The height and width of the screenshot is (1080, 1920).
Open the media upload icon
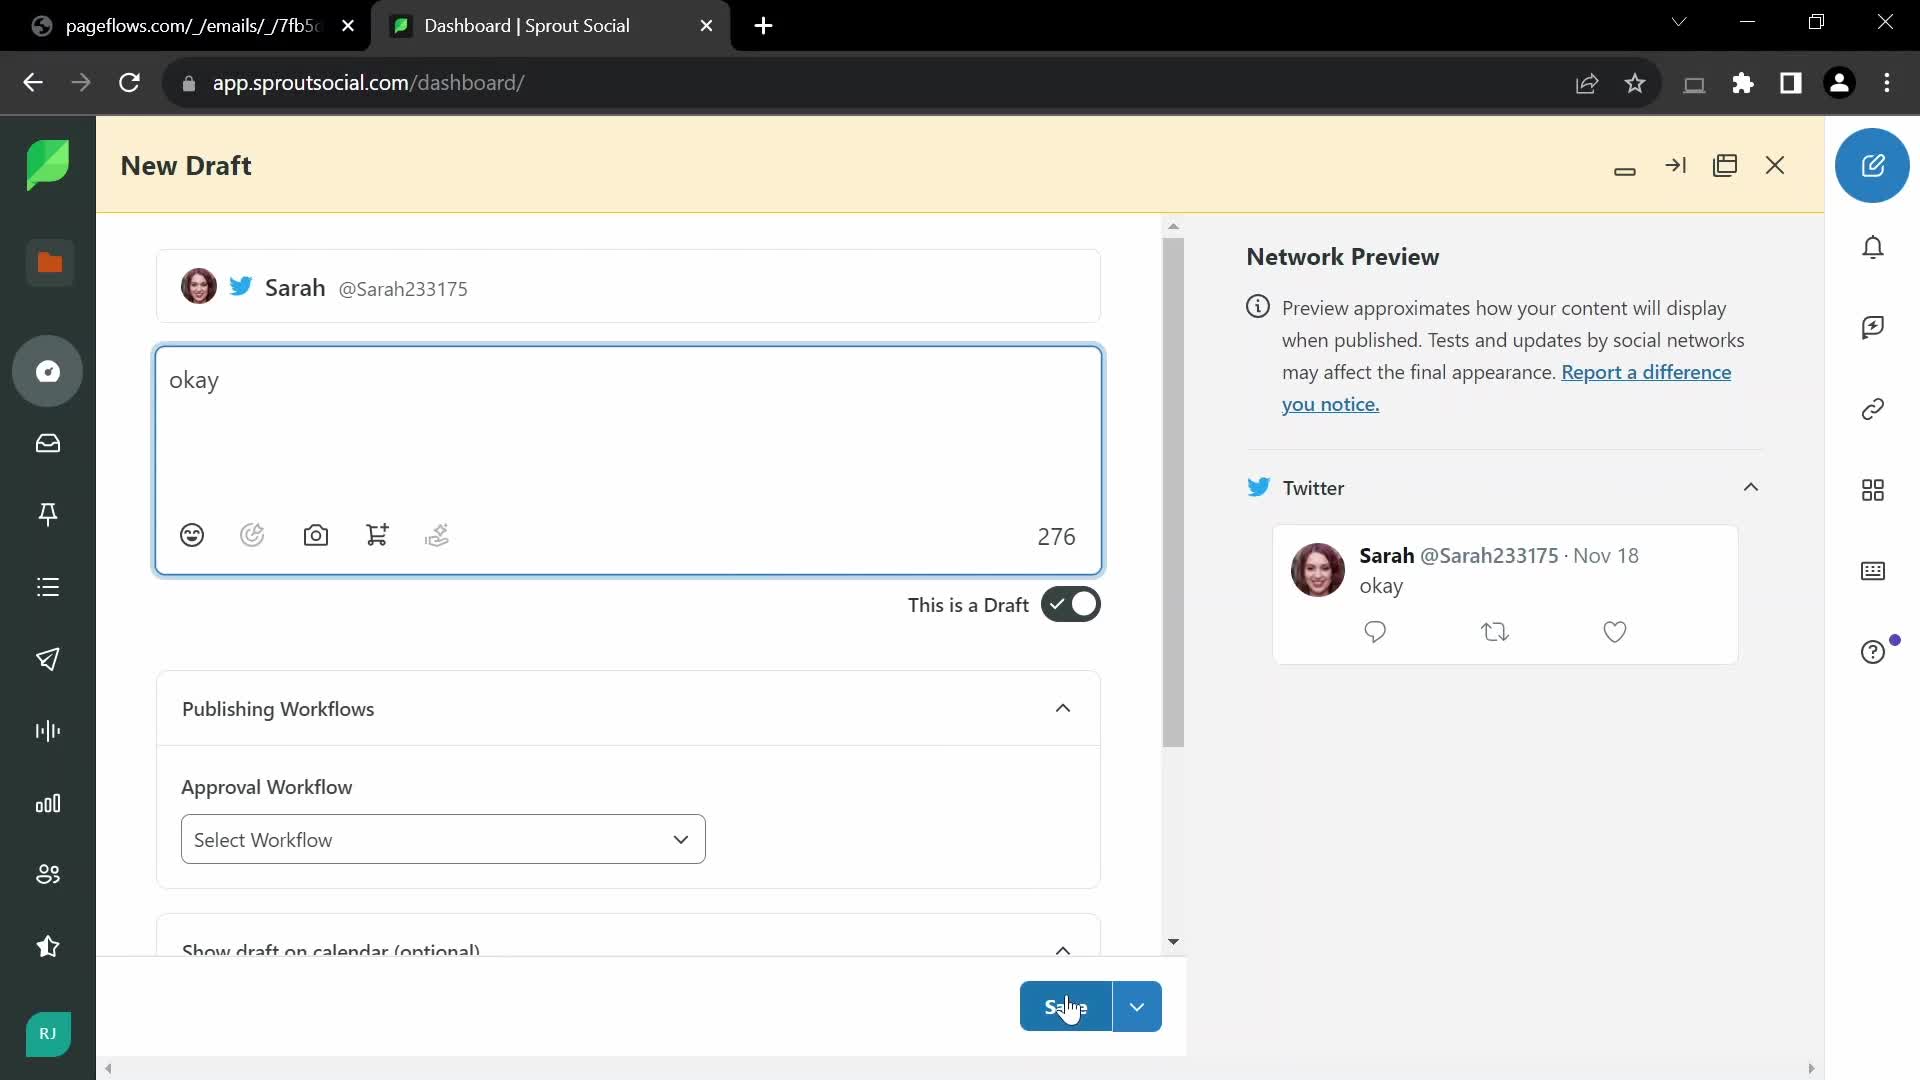pos(315,534)
